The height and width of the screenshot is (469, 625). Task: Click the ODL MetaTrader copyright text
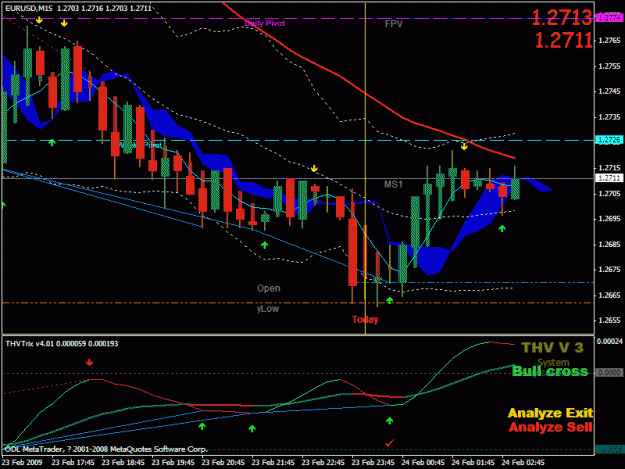106,449
